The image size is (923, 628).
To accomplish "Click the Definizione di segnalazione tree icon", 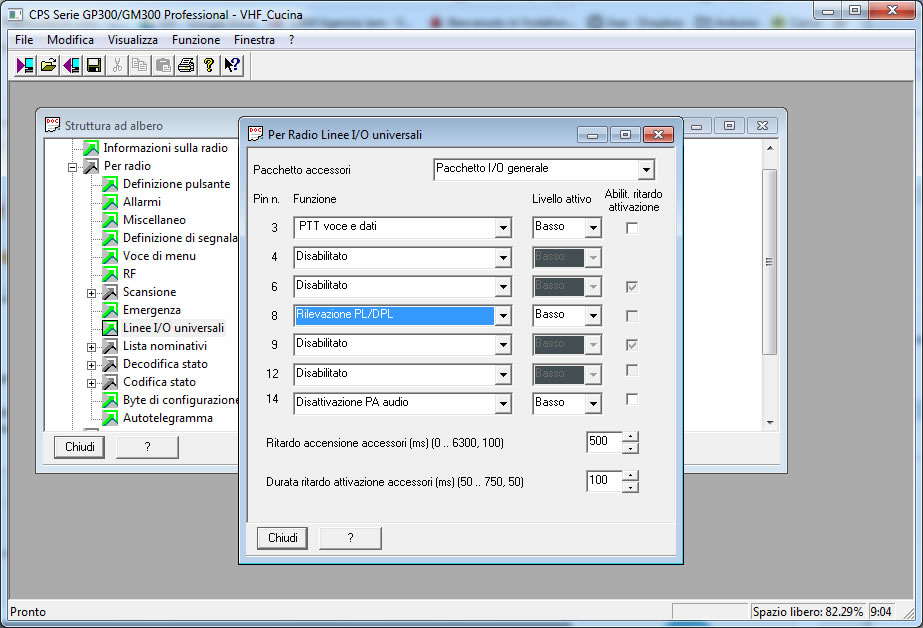I will click(110, 238).
